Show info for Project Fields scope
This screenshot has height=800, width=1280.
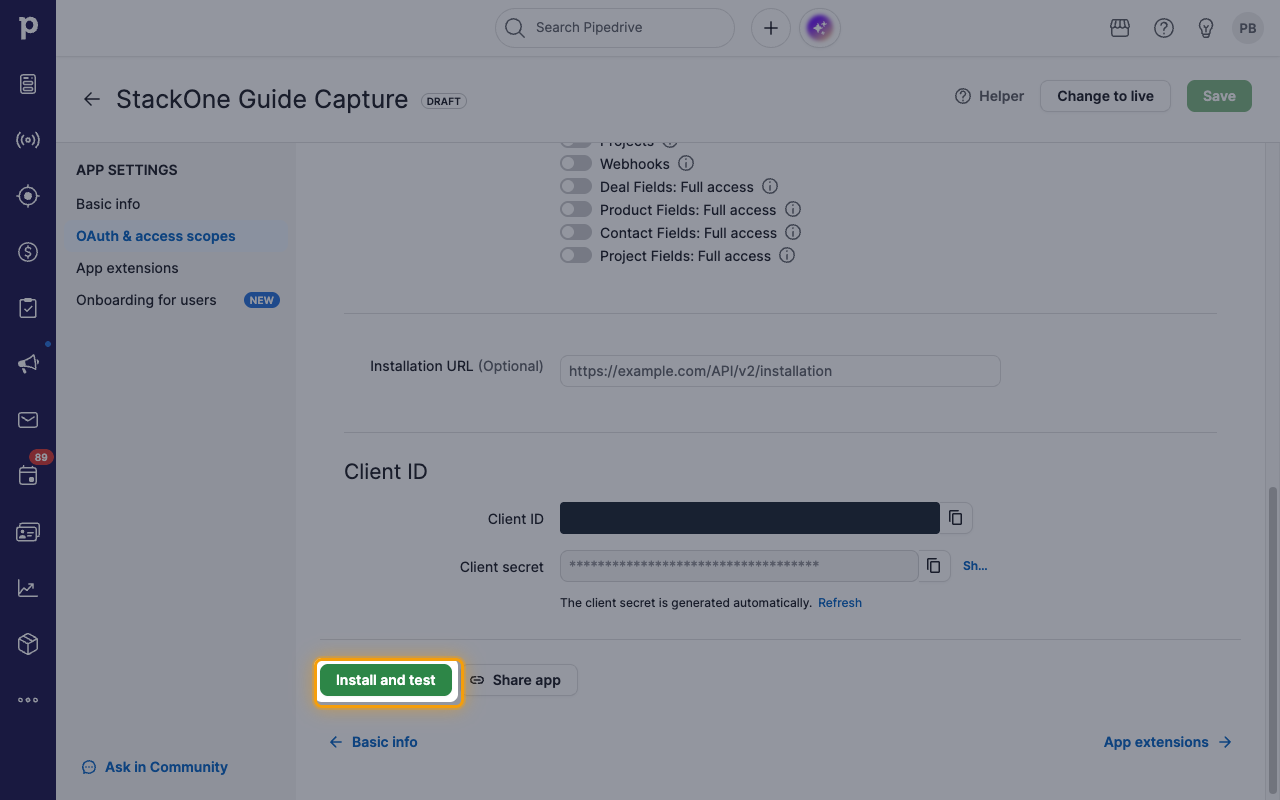click(x=787, y=255)
